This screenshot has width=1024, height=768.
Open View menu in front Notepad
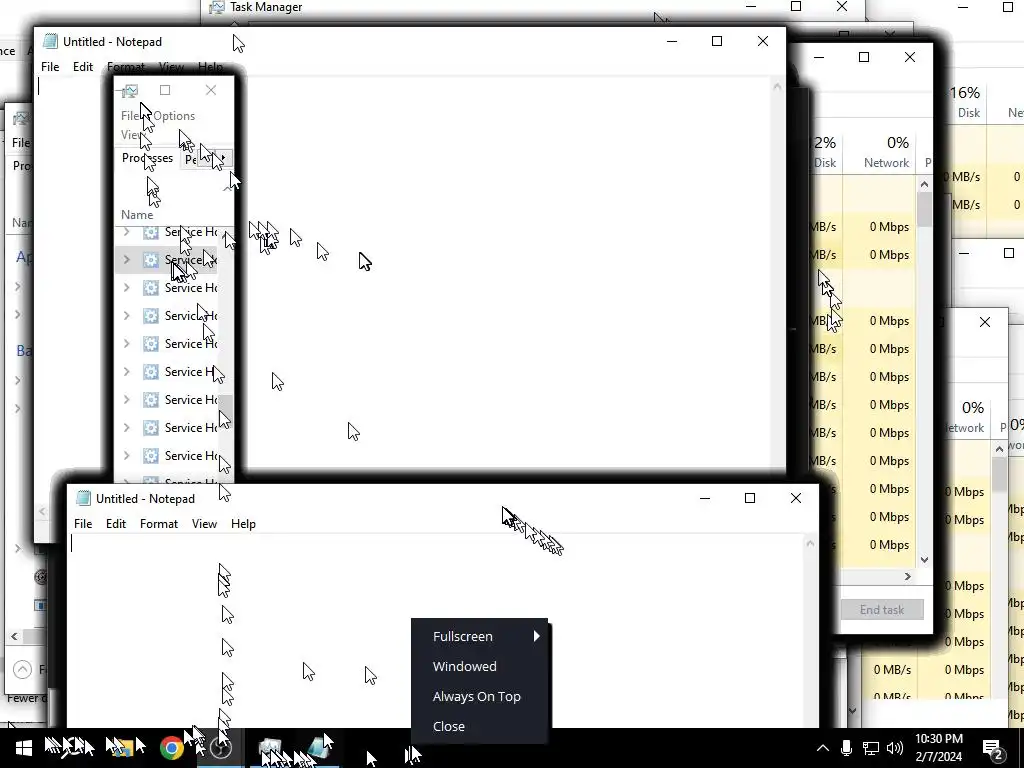click(204, 524)
